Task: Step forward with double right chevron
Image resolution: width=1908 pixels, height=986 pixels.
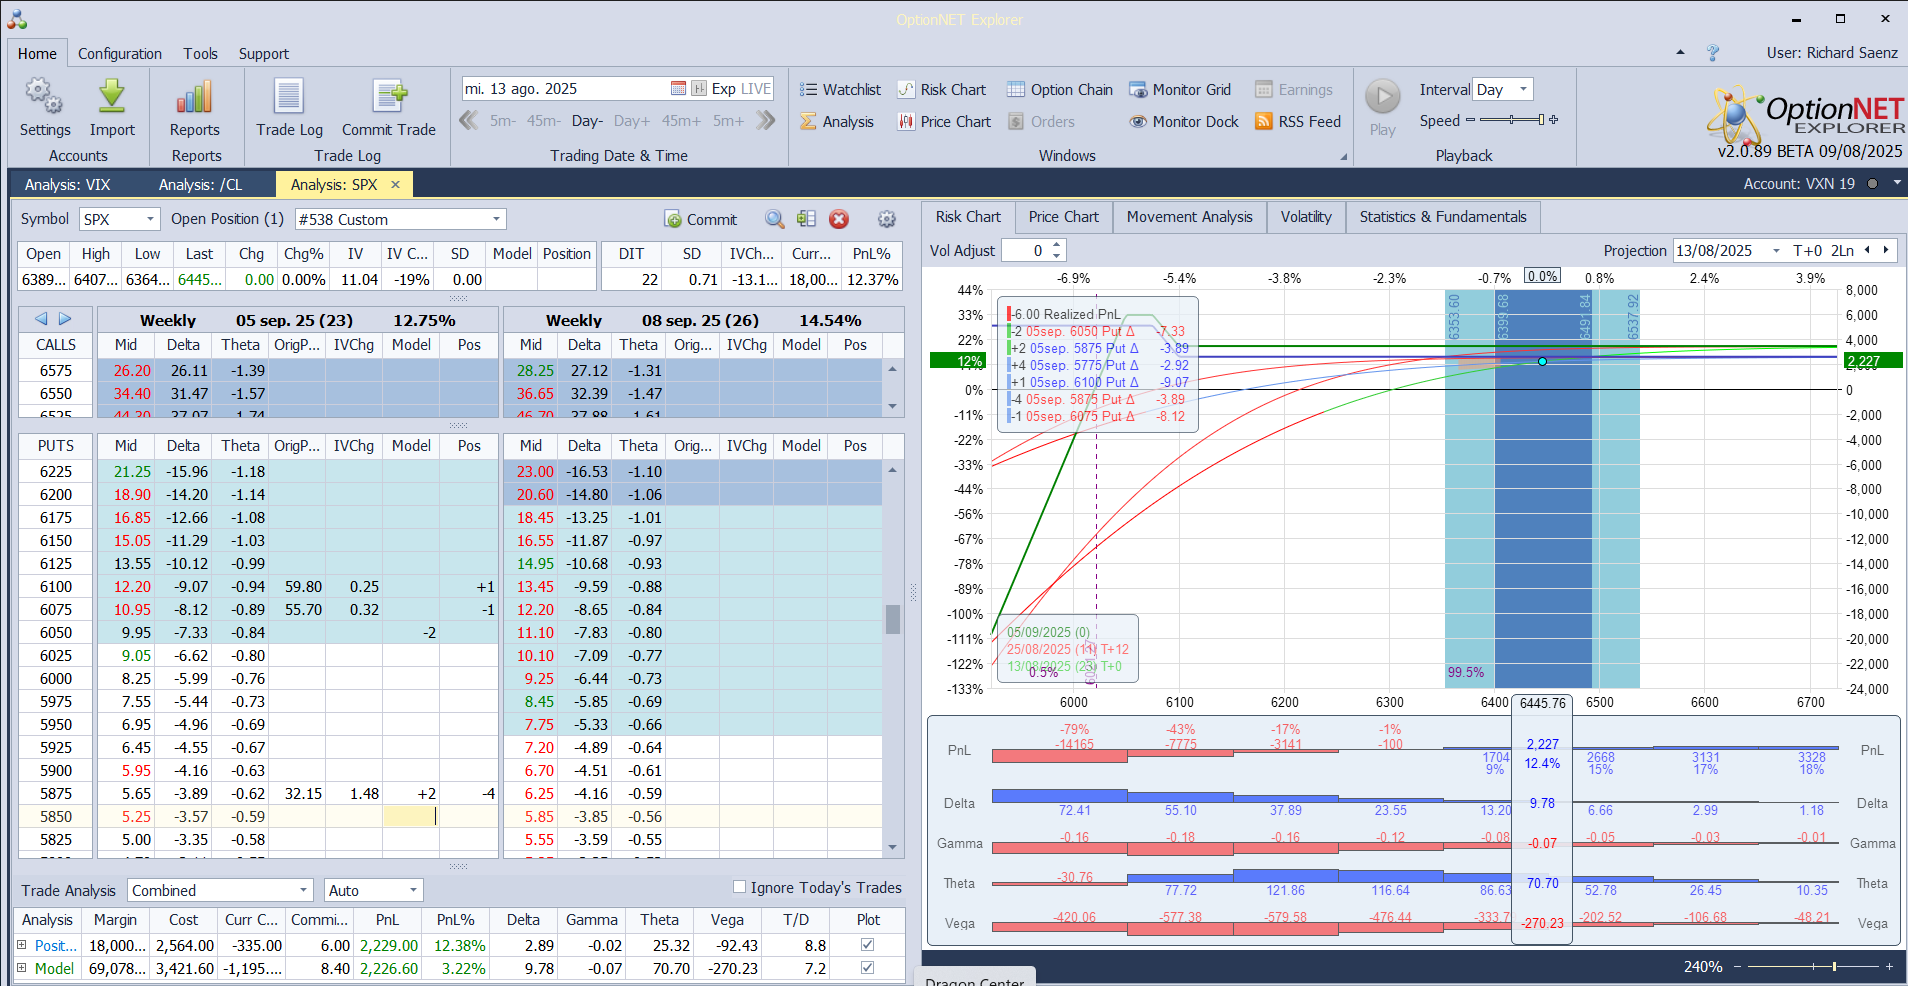Action: (x=766, y=121)
